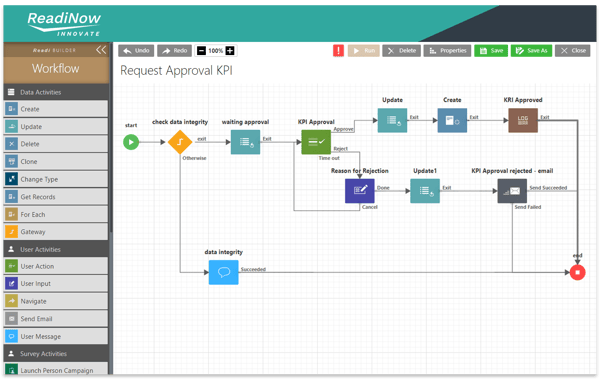Image resolution: width=600 pixels, height=384 pixels.
Task: Click the Send Failed label
Action: tap(528, 207)
